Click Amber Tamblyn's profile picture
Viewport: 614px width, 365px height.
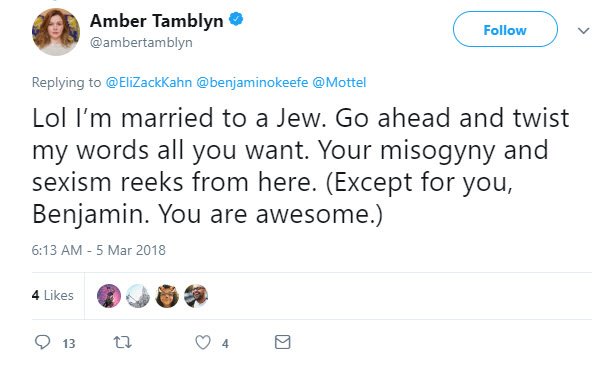tap(56, 32)
